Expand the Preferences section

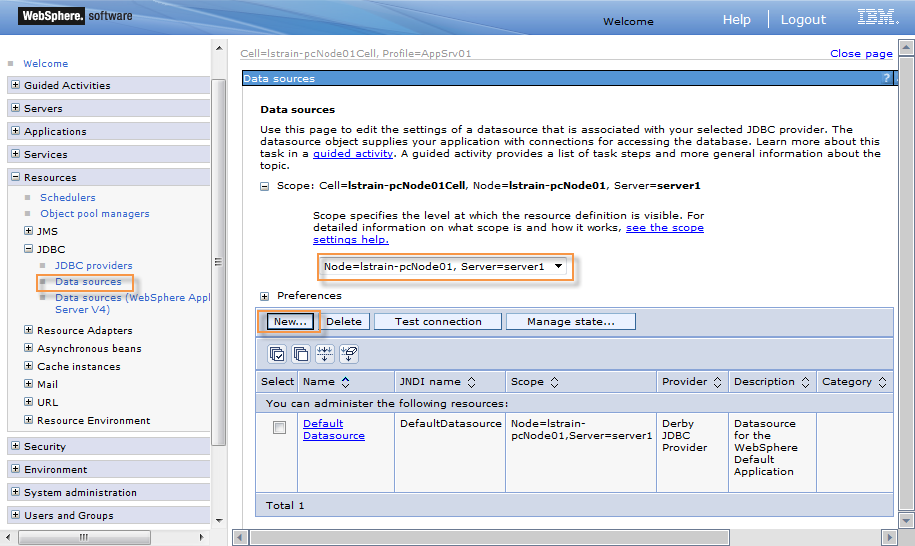tap(265, 296)
